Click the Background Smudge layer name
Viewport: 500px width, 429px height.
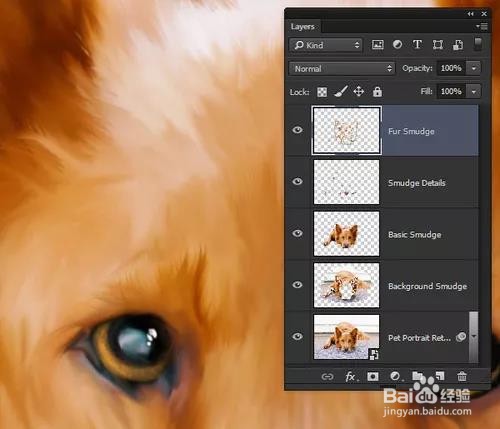click(x=427, y=286)
